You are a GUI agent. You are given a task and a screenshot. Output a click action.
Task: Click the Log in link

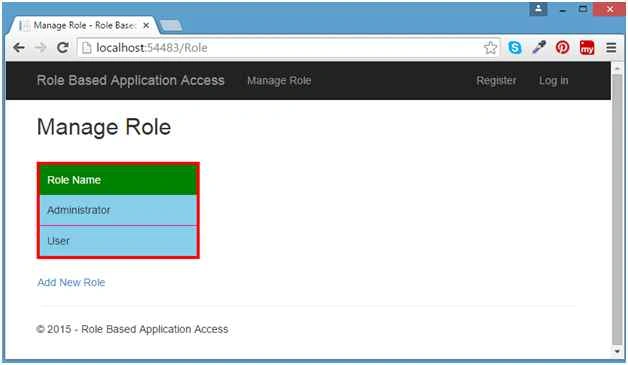pyautogui.click(x=554, y=81)
